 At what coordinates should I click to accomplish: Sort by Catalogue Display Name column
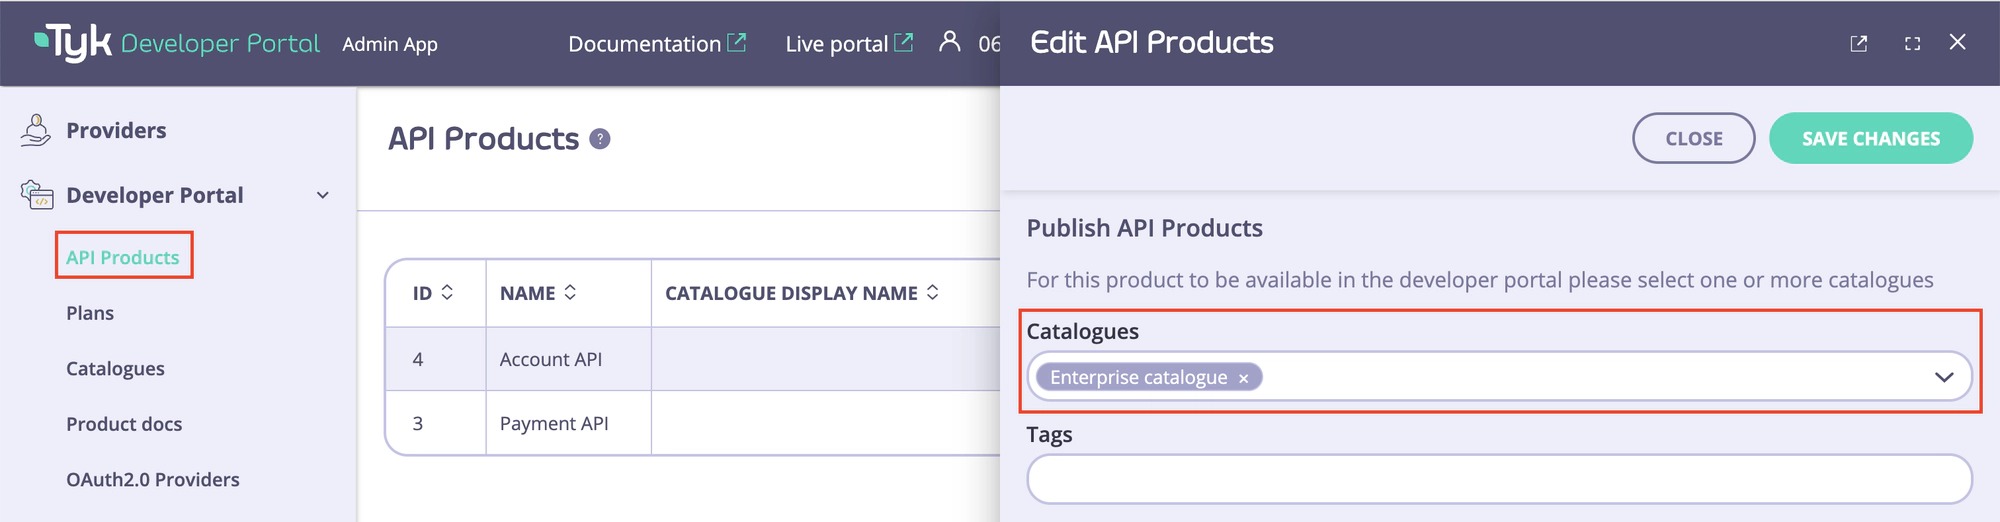coord(932,292)
